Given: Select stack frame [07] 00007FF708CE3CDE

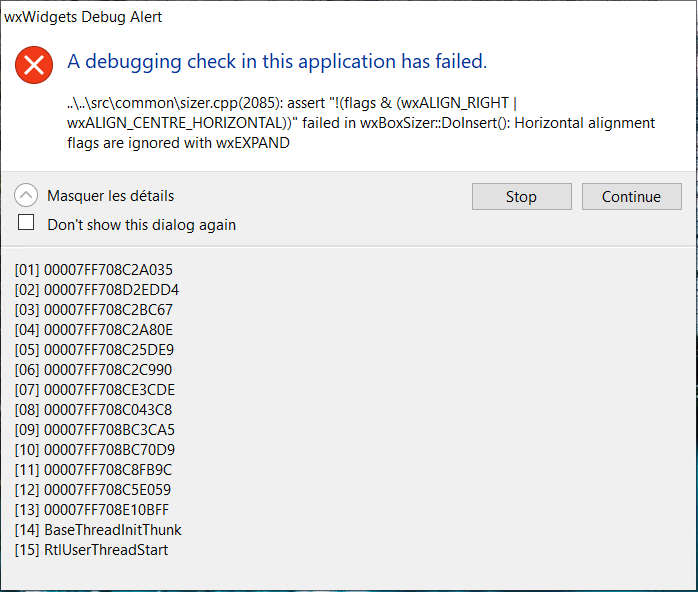Looking at the screenshot, I should (94, 390).
